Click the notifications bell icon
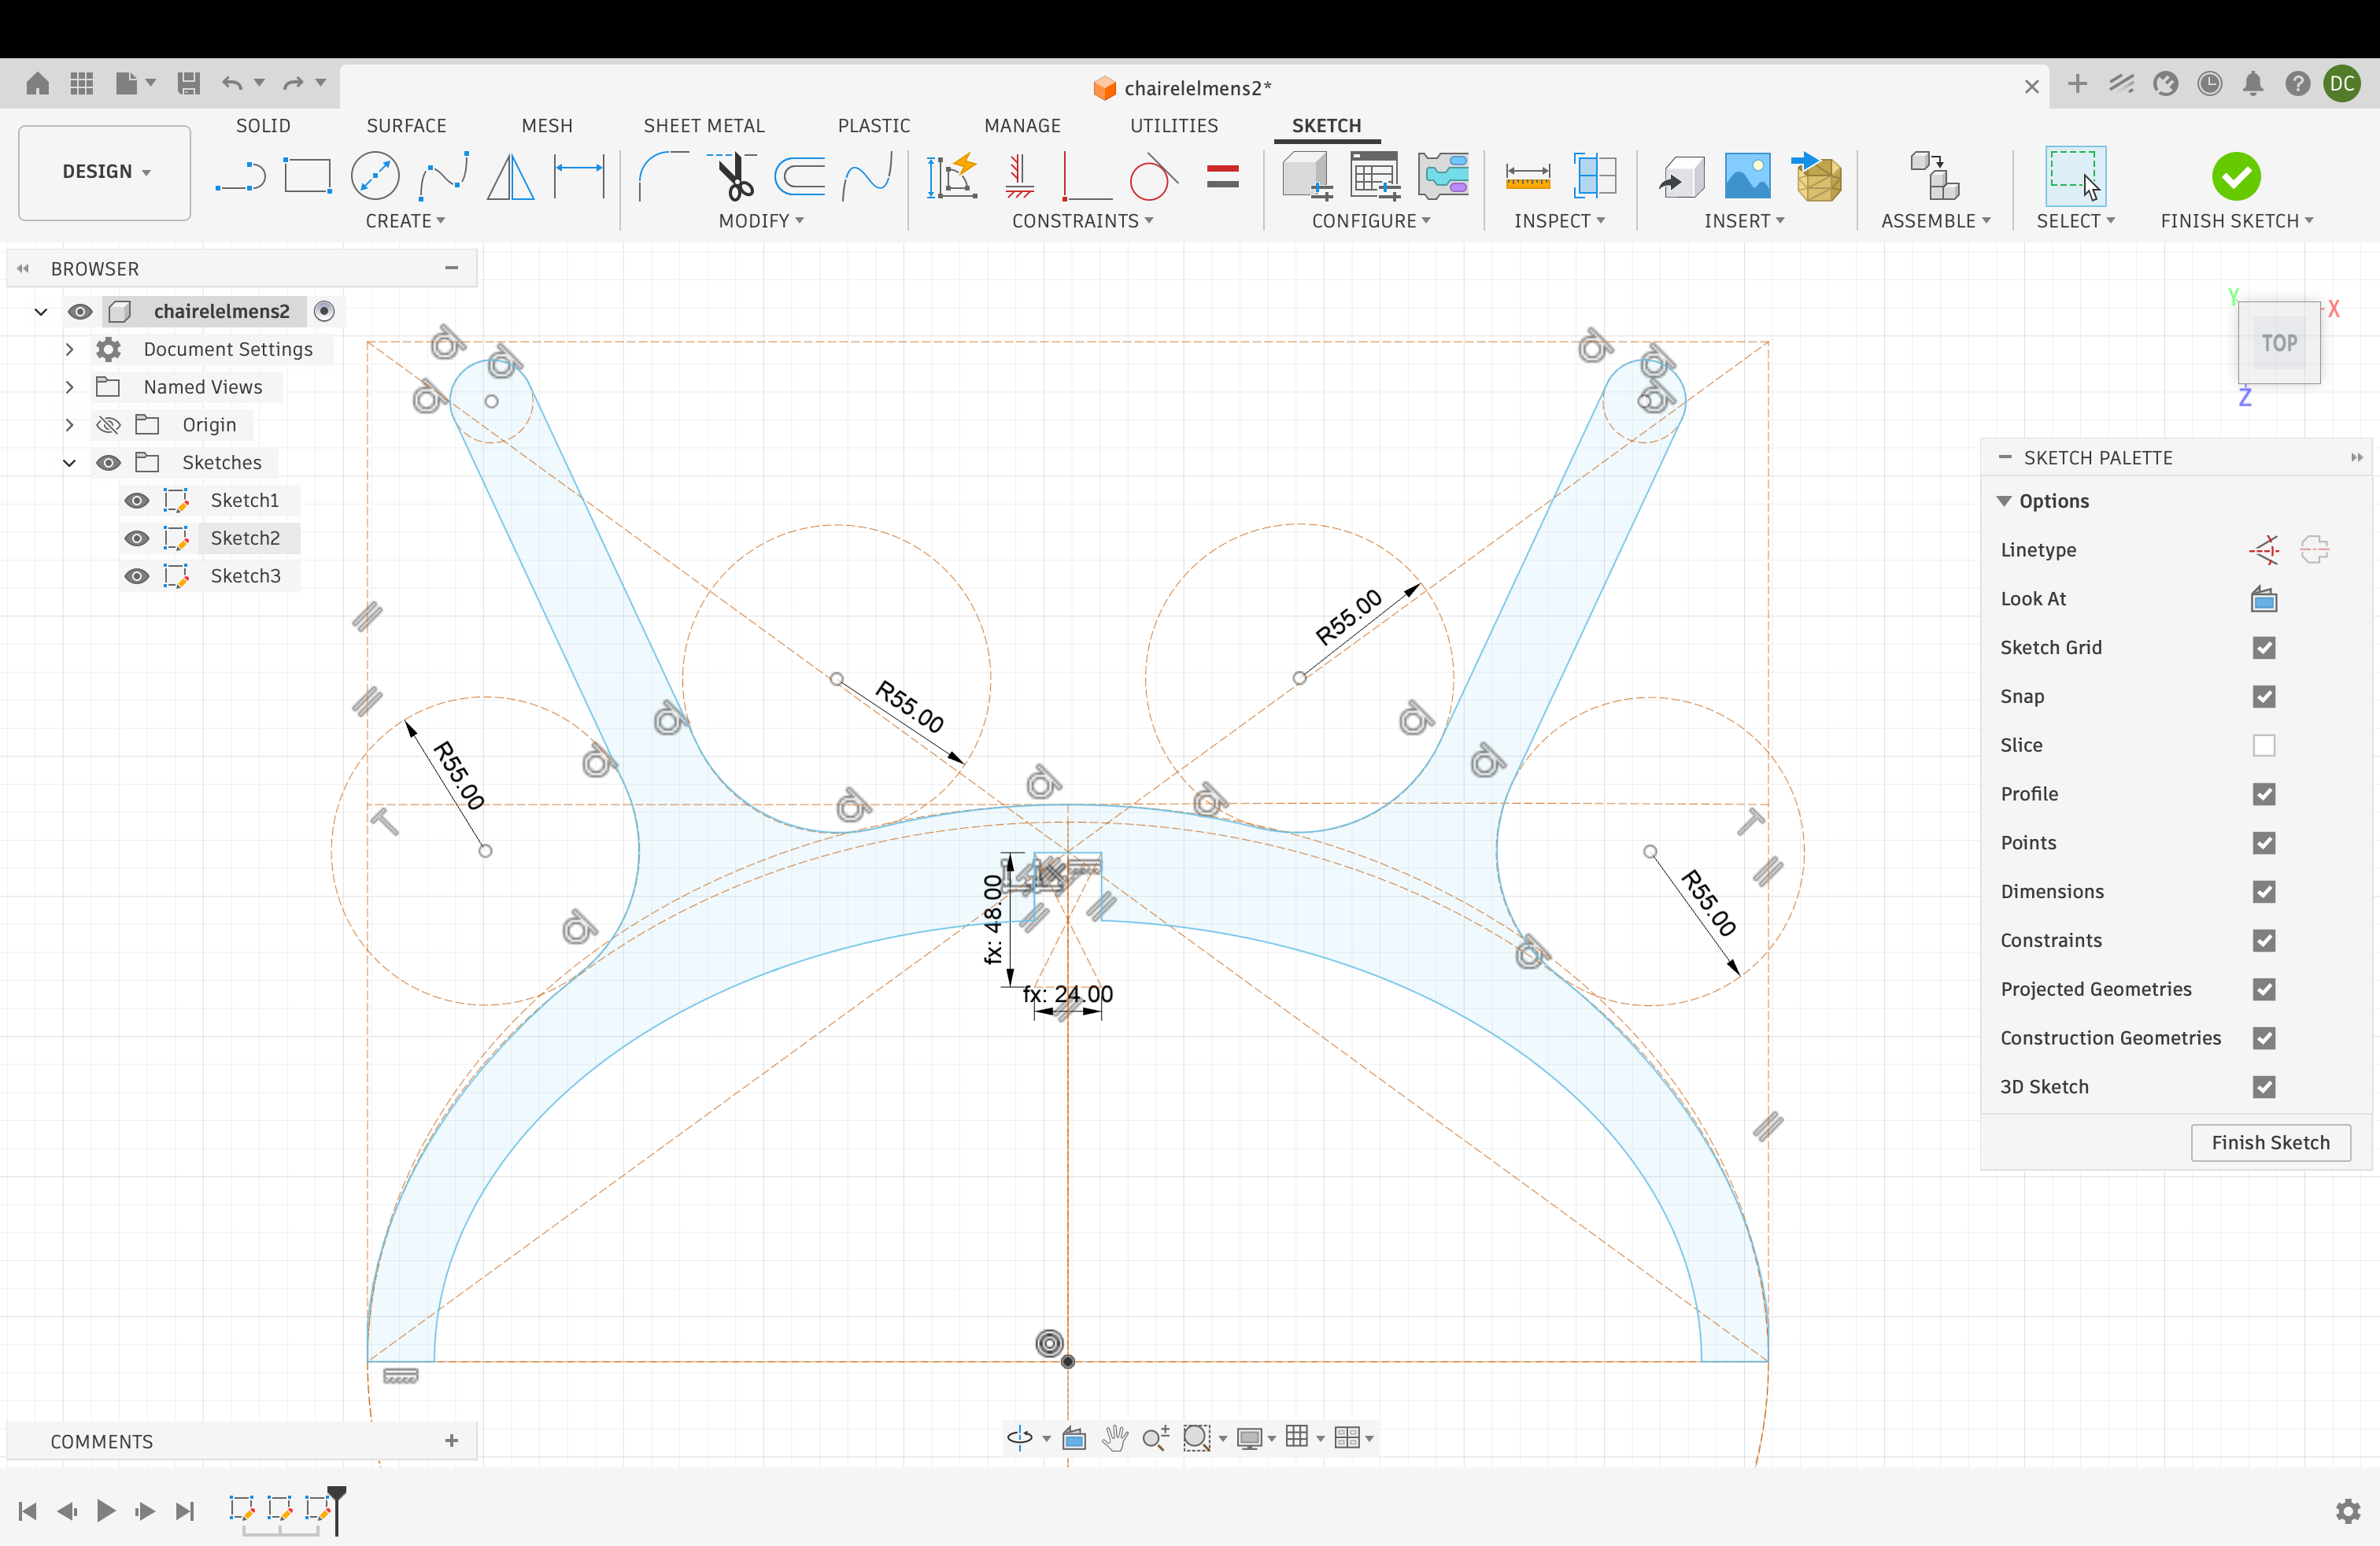This screenshot has width=2380, height=1546. (2253, 84)
